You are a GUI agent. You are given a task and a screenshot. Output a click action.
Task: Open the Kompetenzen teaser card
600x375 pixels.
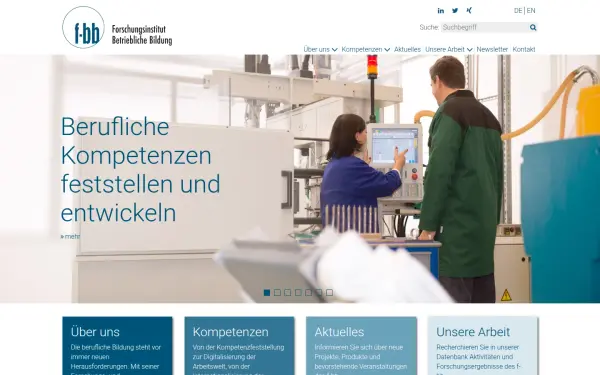[239, 346]
